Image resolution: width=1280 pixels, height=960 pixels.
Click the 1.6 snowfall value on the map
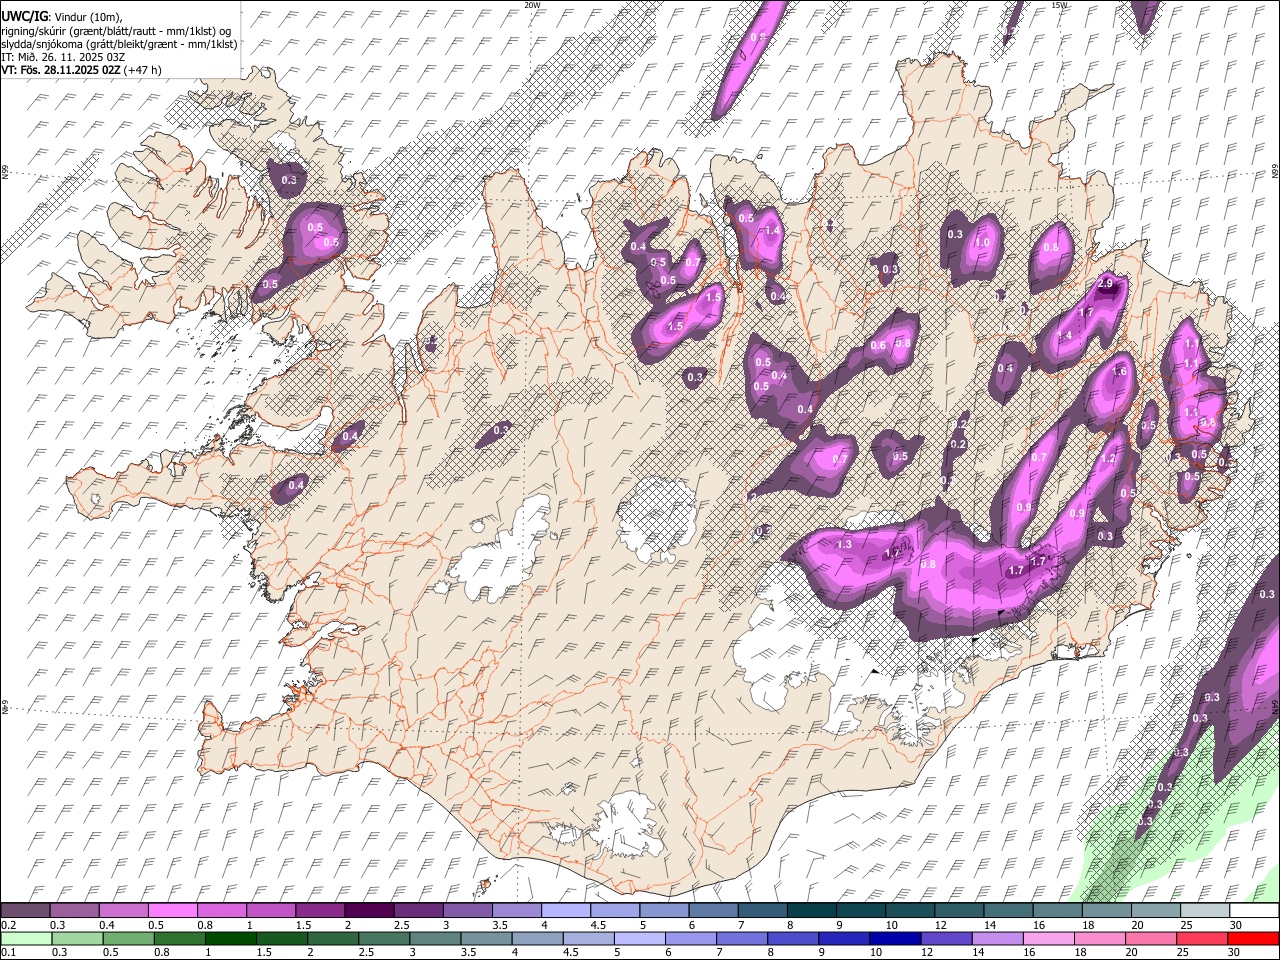(x=1119, y=372)
